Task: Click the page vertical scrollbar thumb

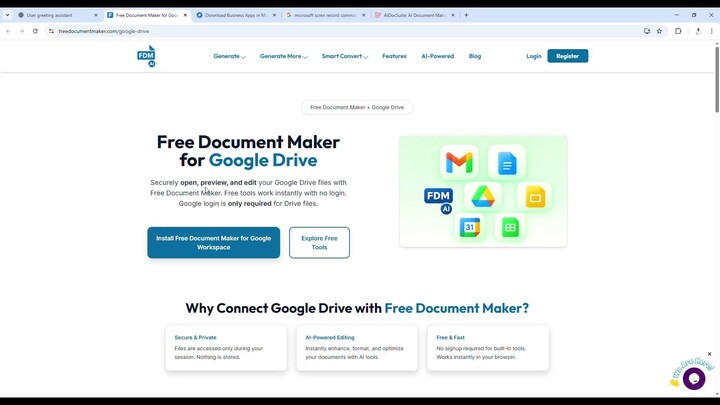Action: 717,78
